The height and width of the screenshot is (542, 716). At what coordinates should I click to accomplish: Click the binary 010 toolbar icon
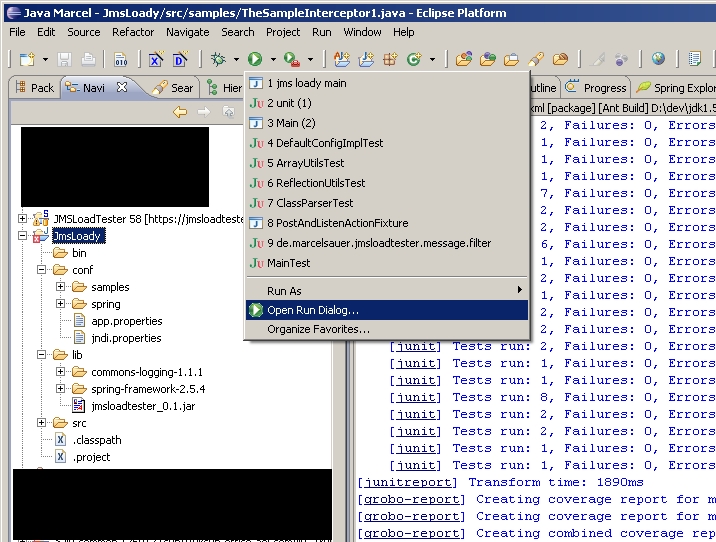click(121, 59)
